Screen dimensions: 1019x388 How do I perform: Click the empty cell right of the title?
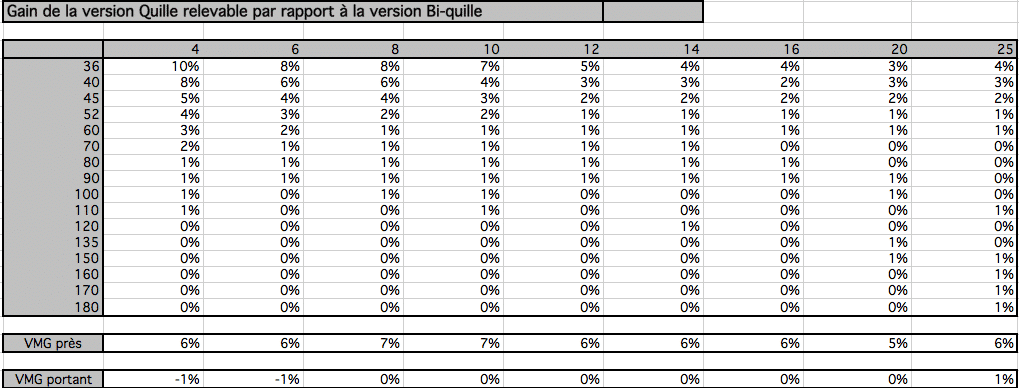[653, 12]
